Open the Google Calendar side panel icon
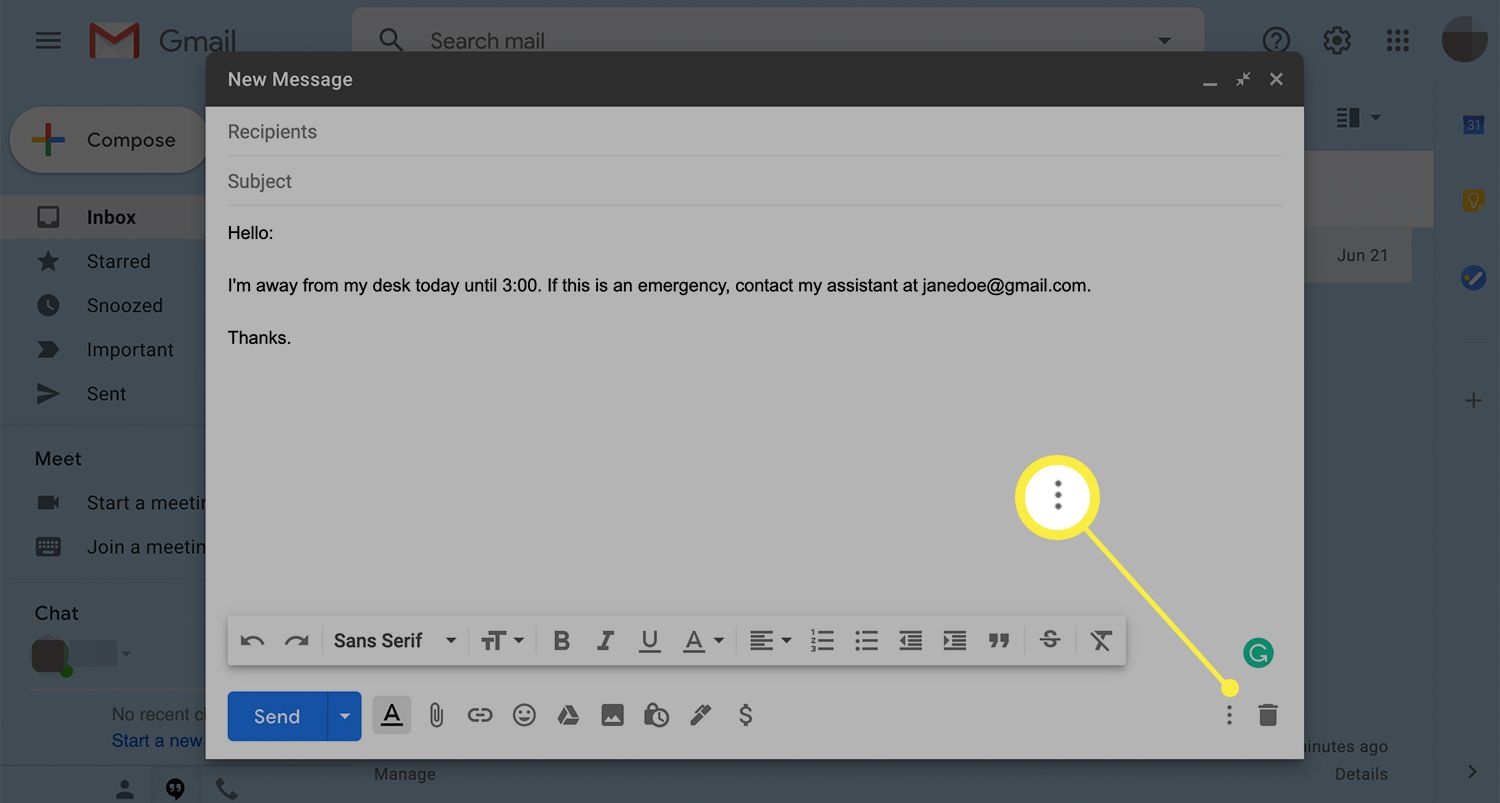This screenshot has width=1500, height=803. (x=1473, y=124)
